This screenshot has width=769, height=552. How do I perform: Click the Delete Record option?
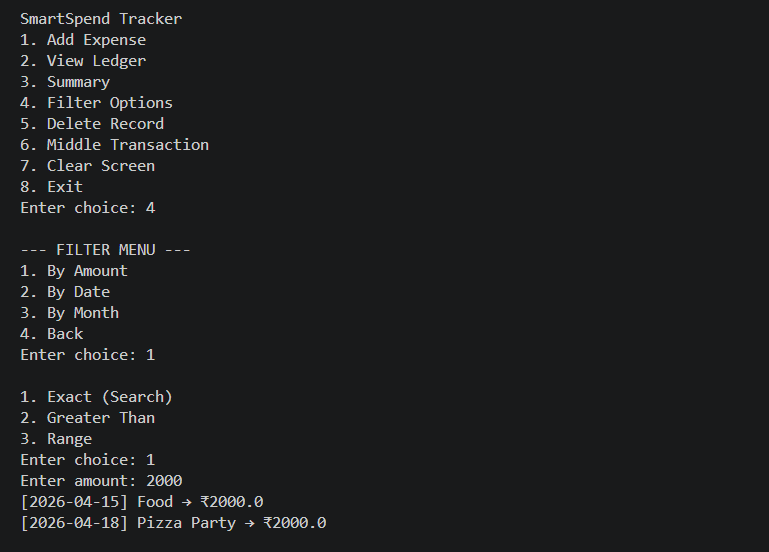click(x=92, y=124)
